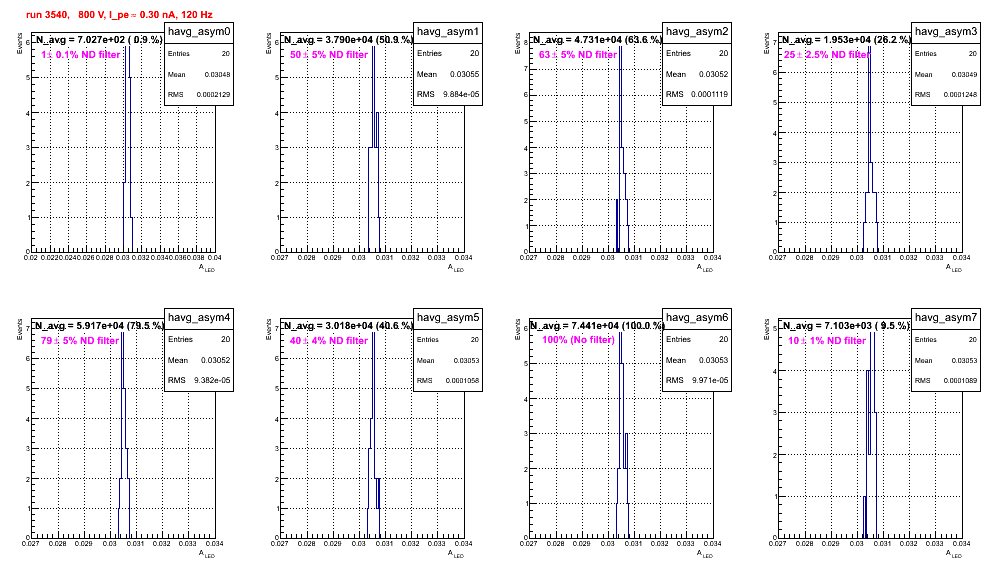Viewport: 996px width, 572px height.
Task: Click the 63± 5% ND filter label
Action: [578, 55]
